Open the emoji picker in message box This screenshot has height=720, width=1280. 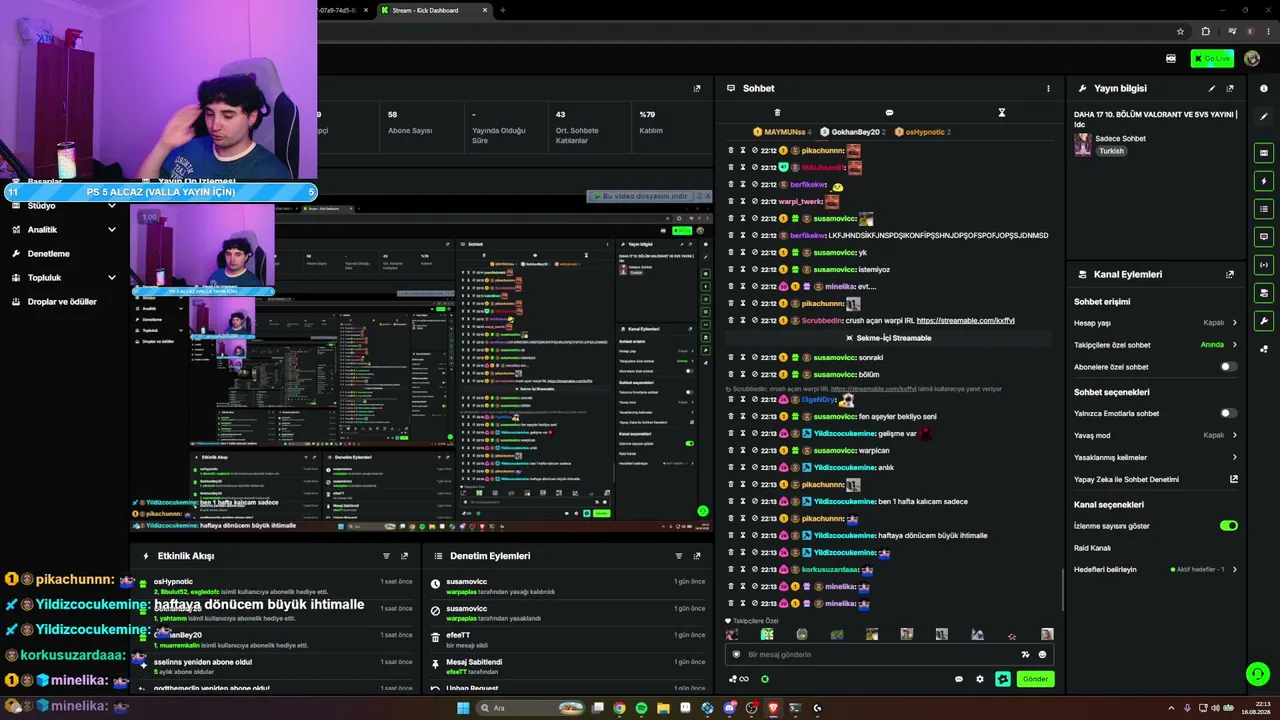(x=1042, y=655)
